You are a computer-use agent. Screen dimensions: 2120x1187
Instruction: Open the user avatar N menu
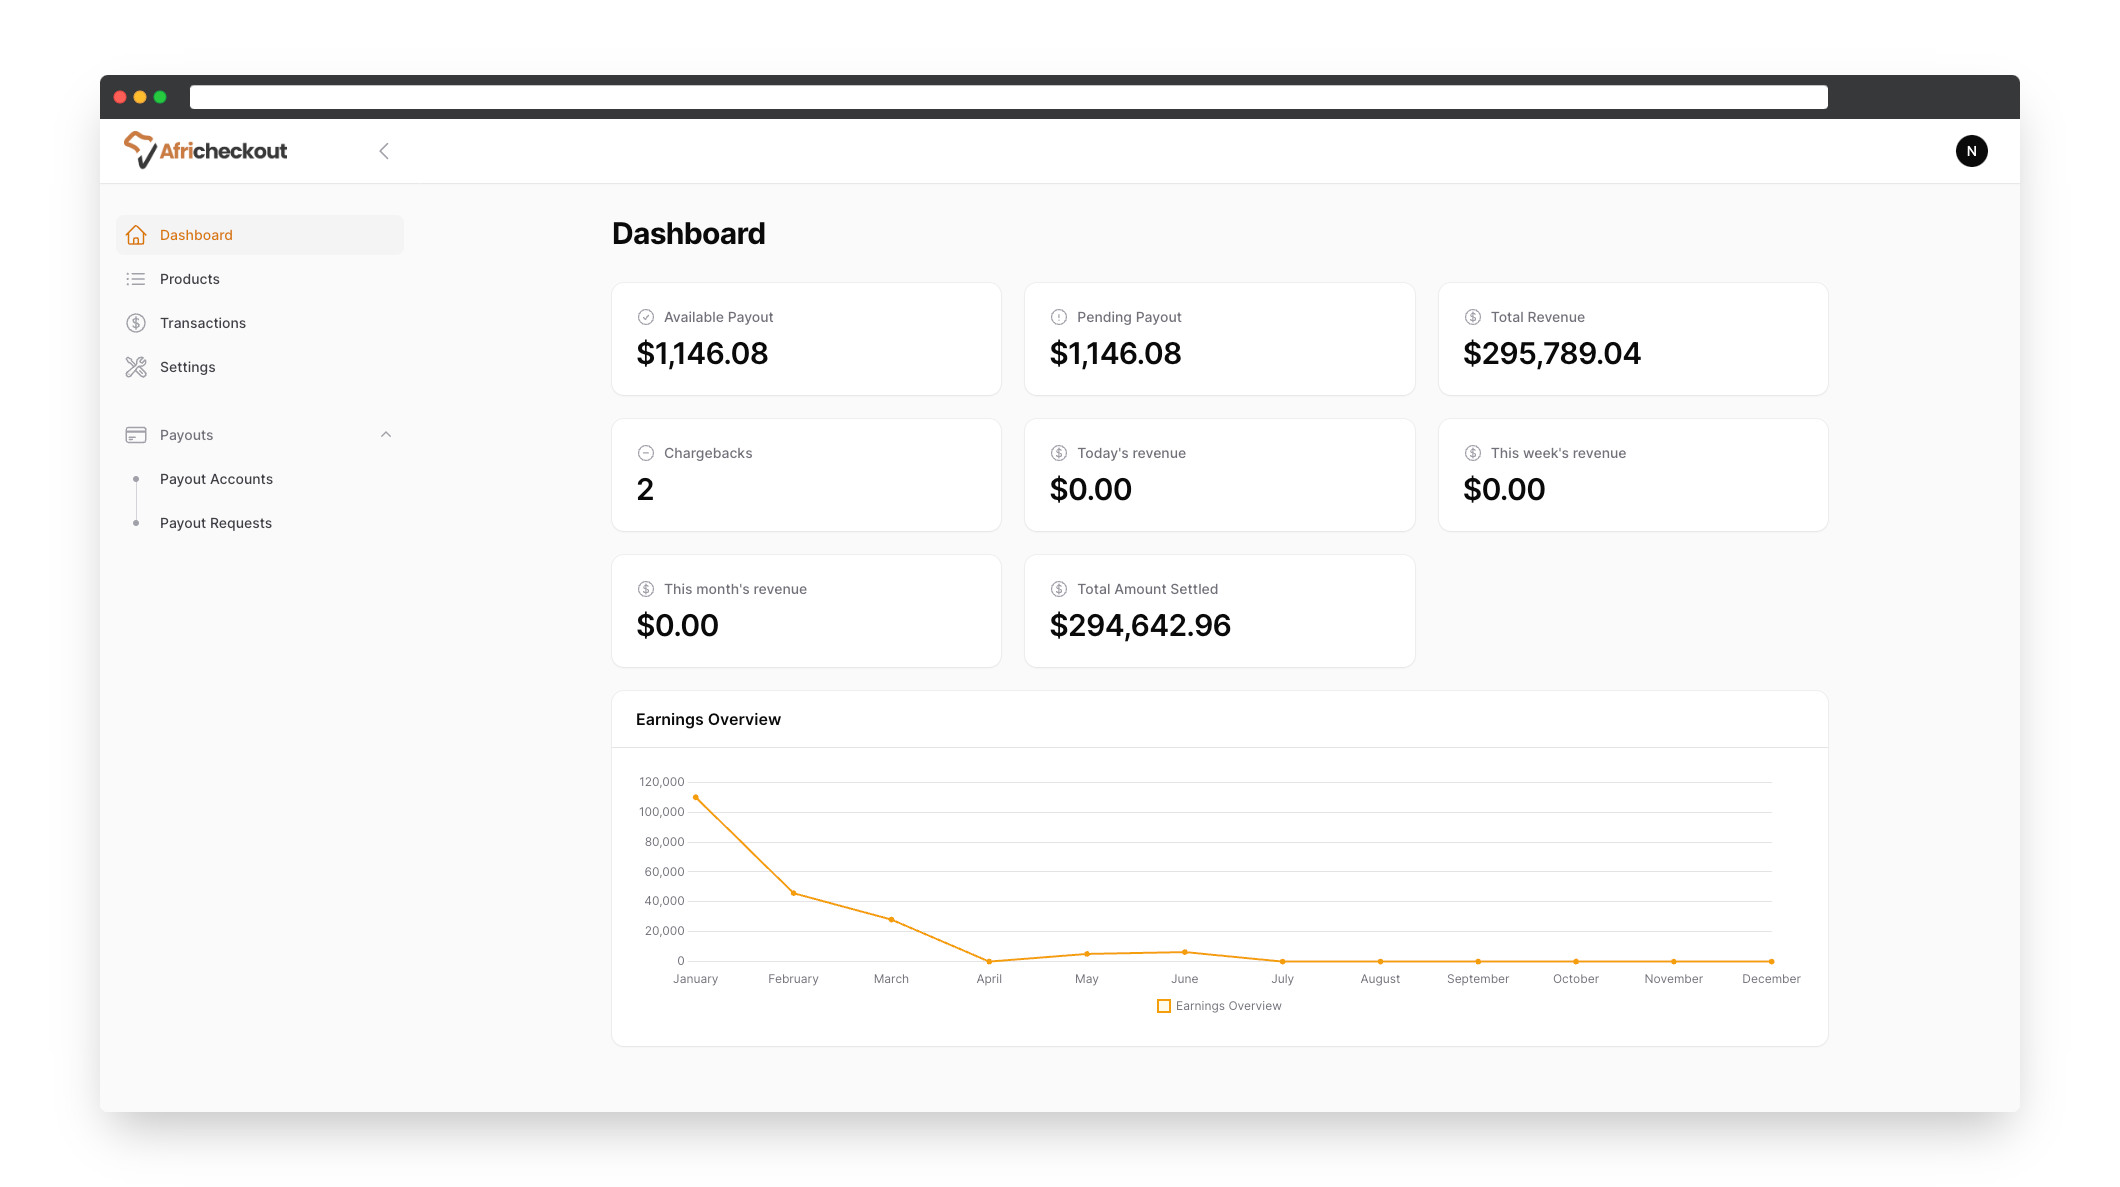[x=1971, y=151]
